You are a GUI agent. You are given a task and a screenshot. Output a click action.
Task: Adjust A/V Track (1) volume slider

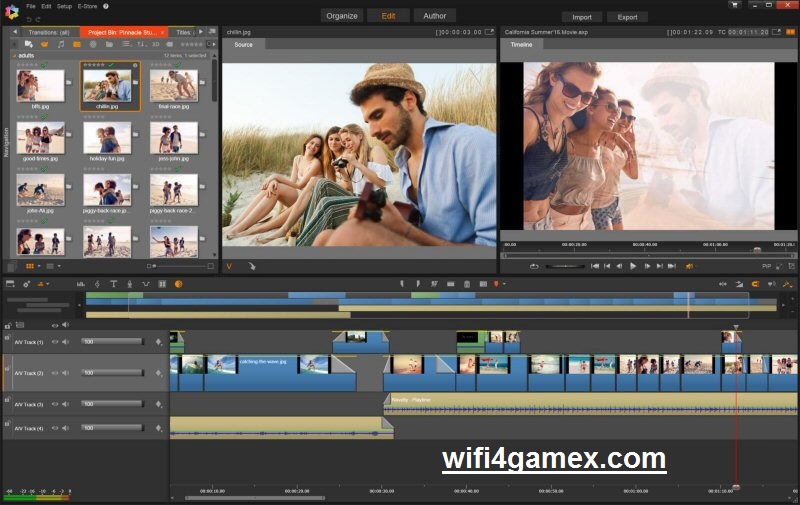coord(112,341)
